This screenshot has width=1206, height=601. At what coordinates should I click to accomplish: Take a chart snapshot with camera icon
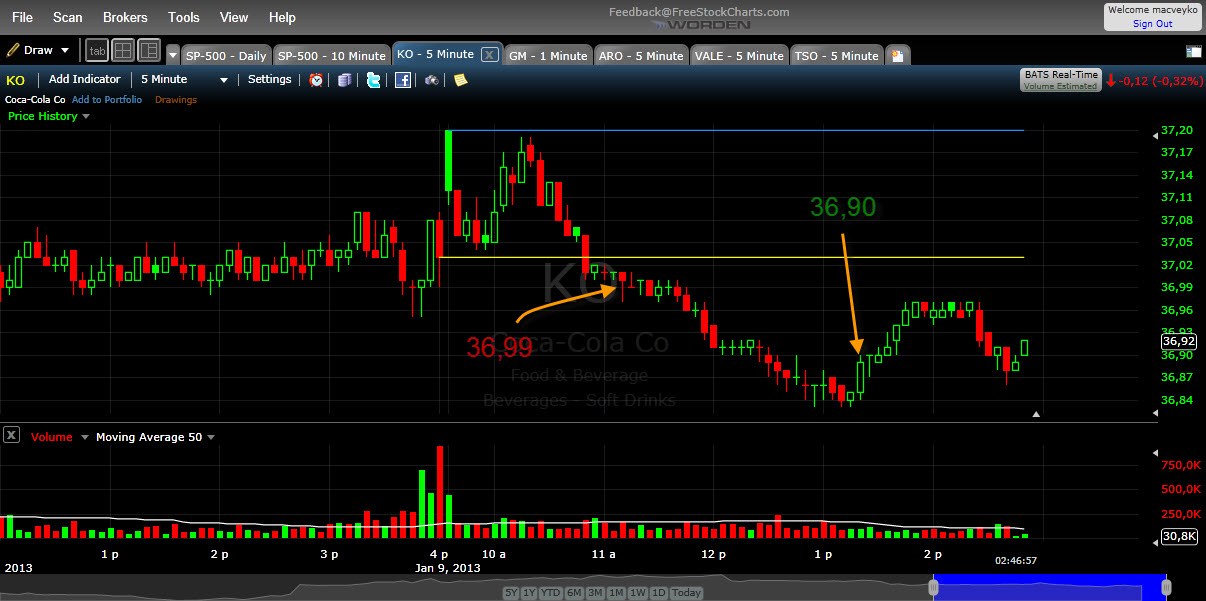(432, 80)
